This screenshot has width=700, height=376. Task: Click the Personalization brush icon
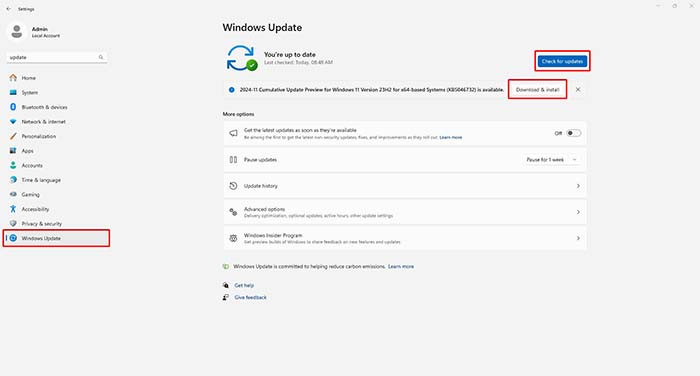pos(13,136)
